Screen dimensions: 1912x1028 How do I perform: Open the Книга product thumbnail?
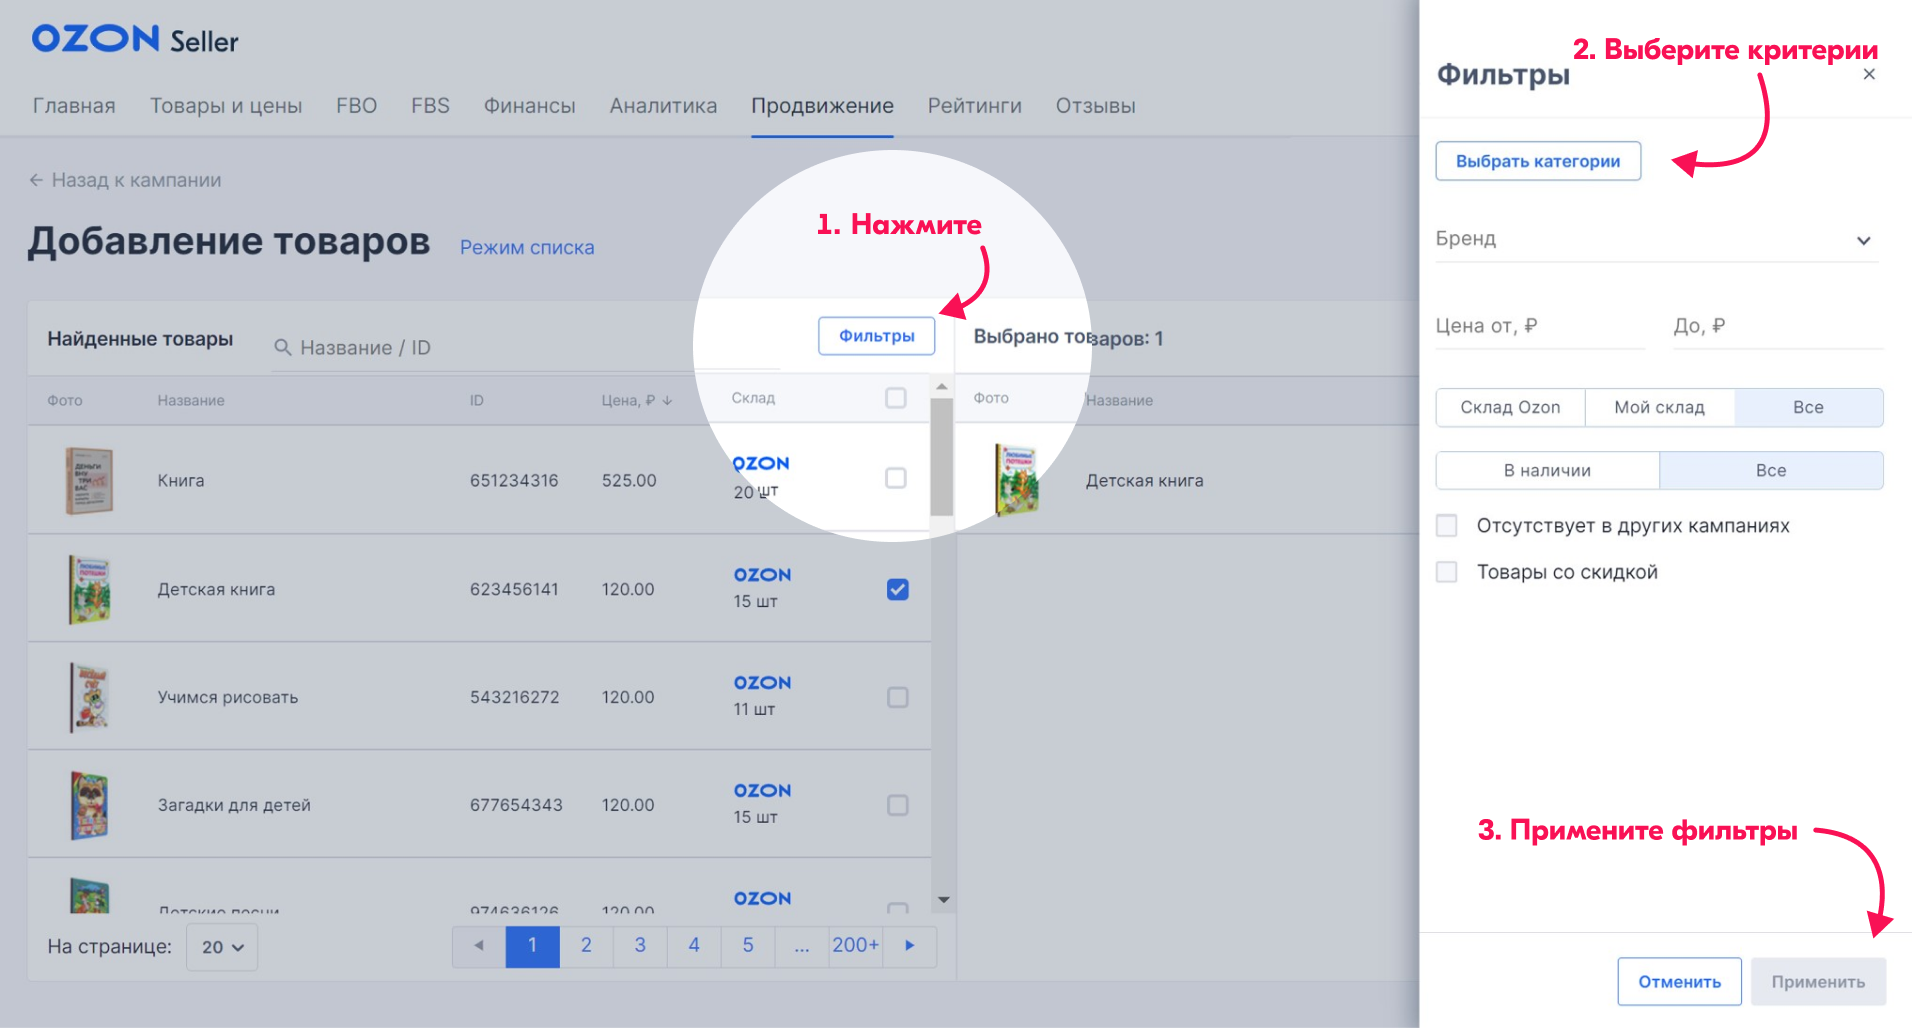[x=89, y=481]
